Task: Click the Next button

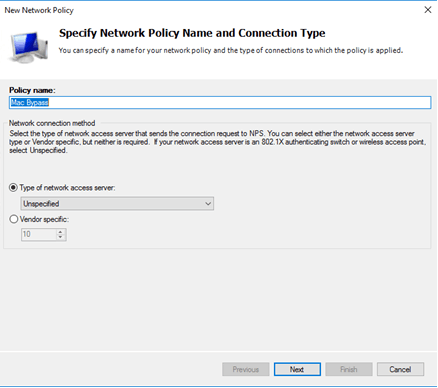Action: (x=297, y=369)
